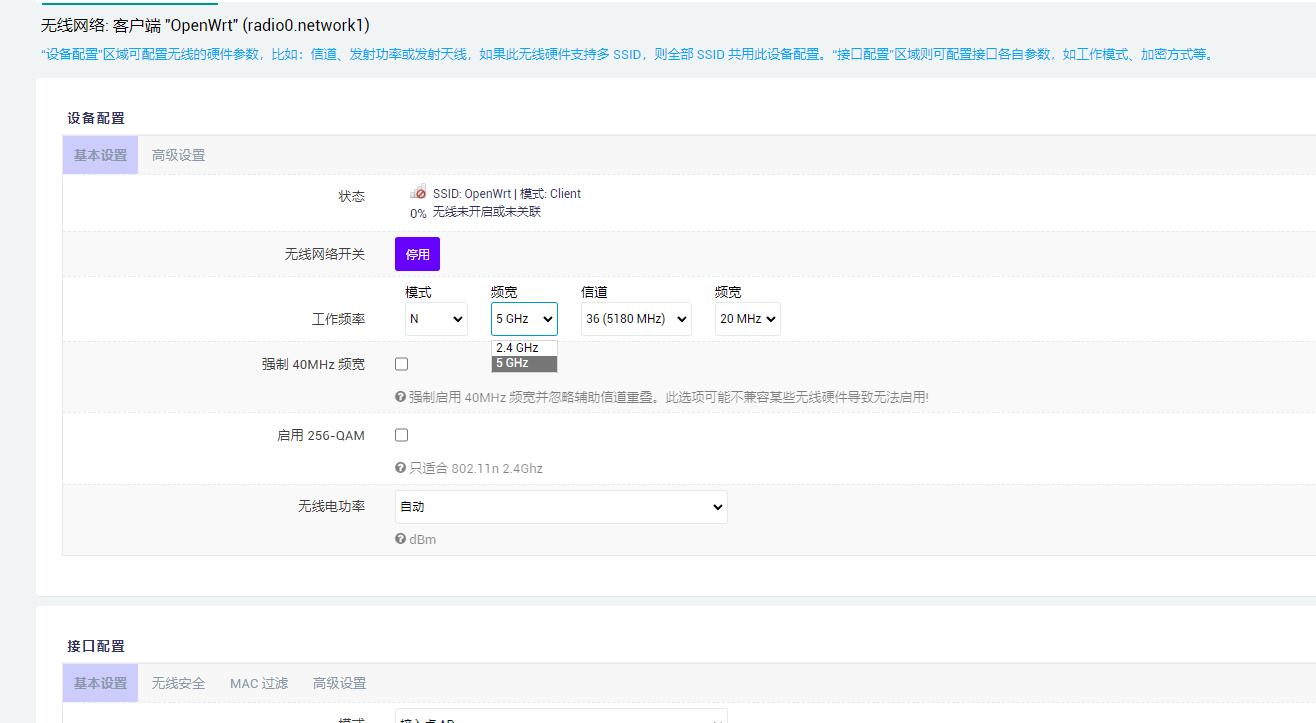Switch to the MAC 过滤 tab
The width and height of the screenshot is (1316, 723).
click(258, 682)
